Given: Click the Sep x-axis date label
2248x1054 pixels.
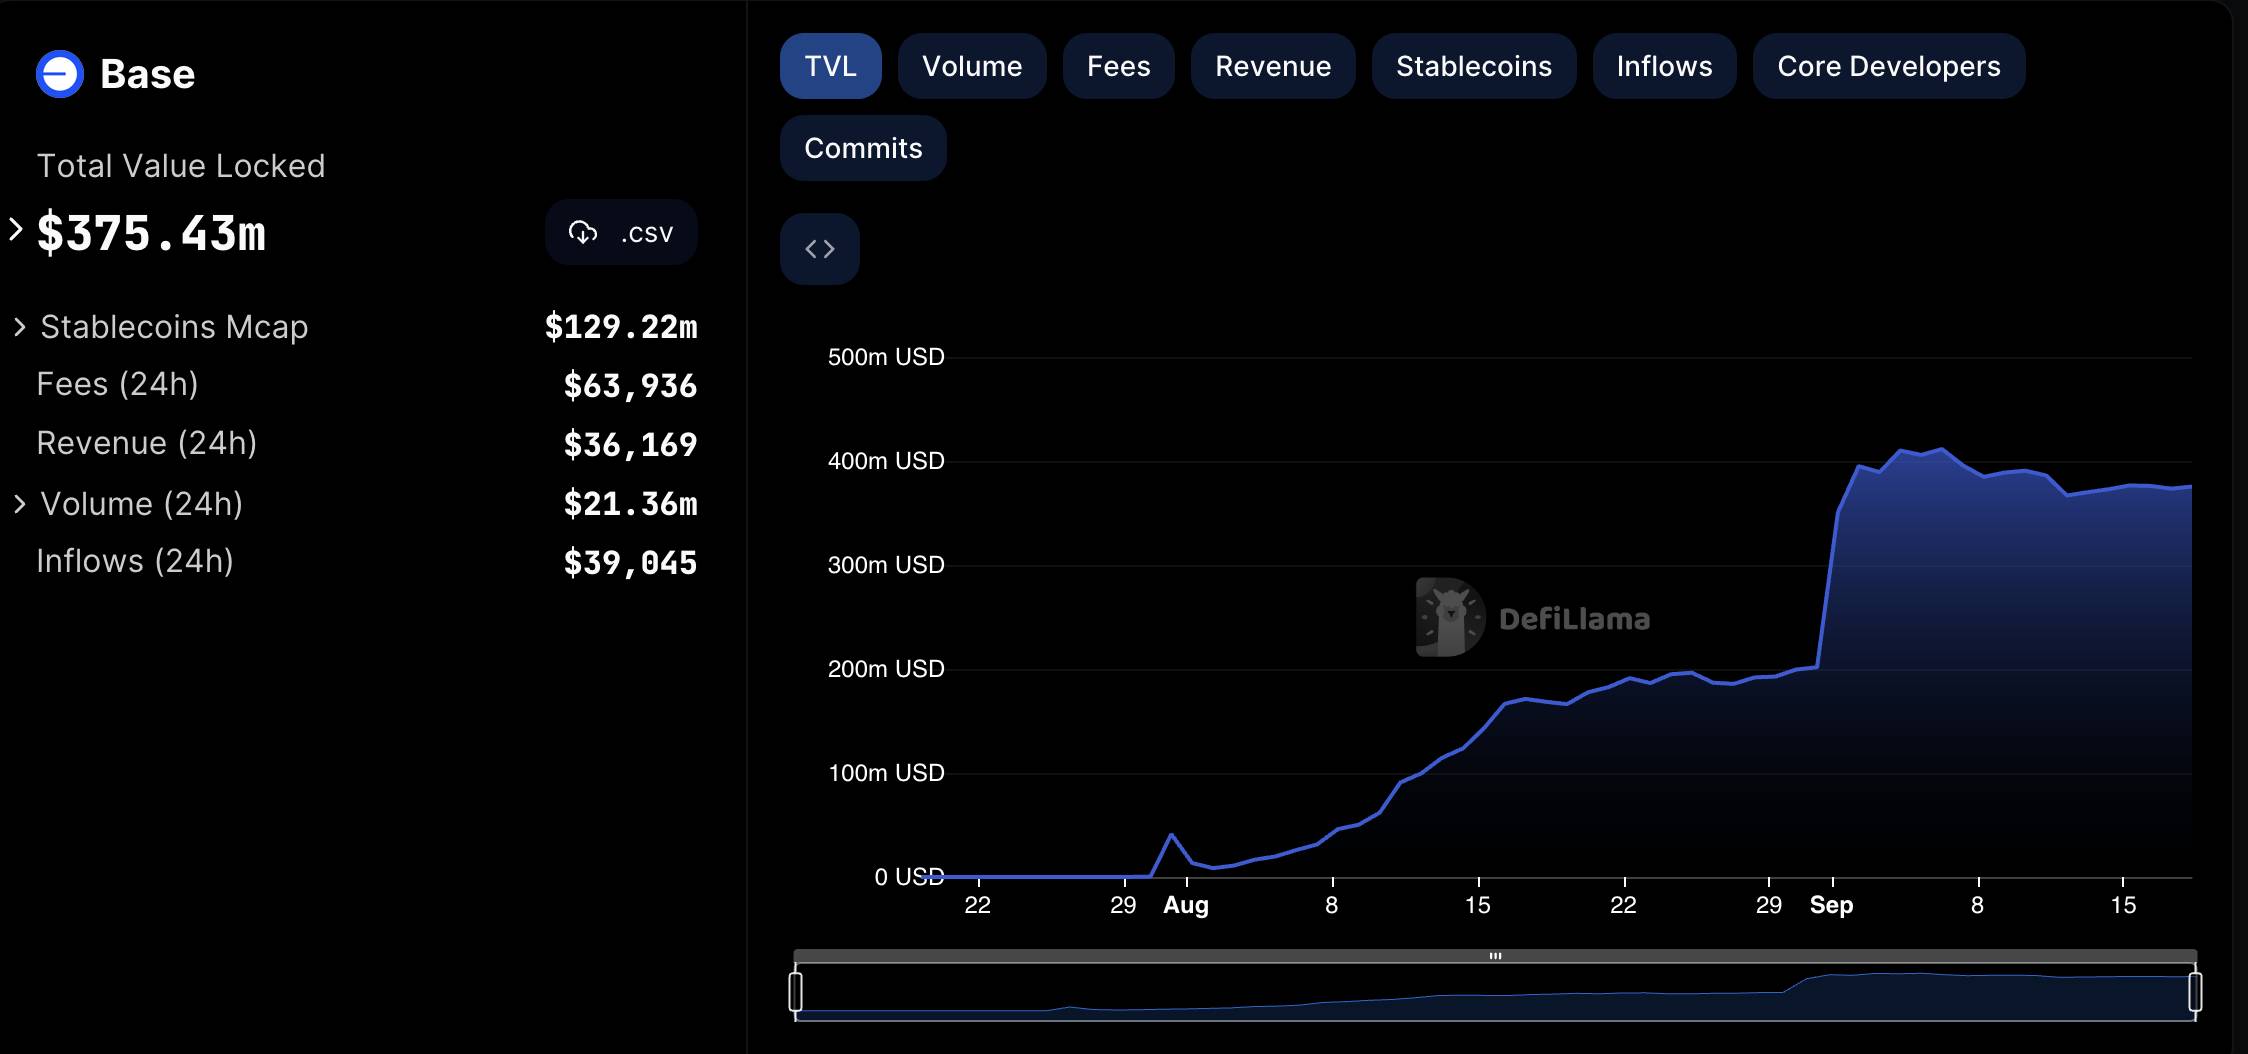Looking at the screenshot, I should tap(1832, 905).
